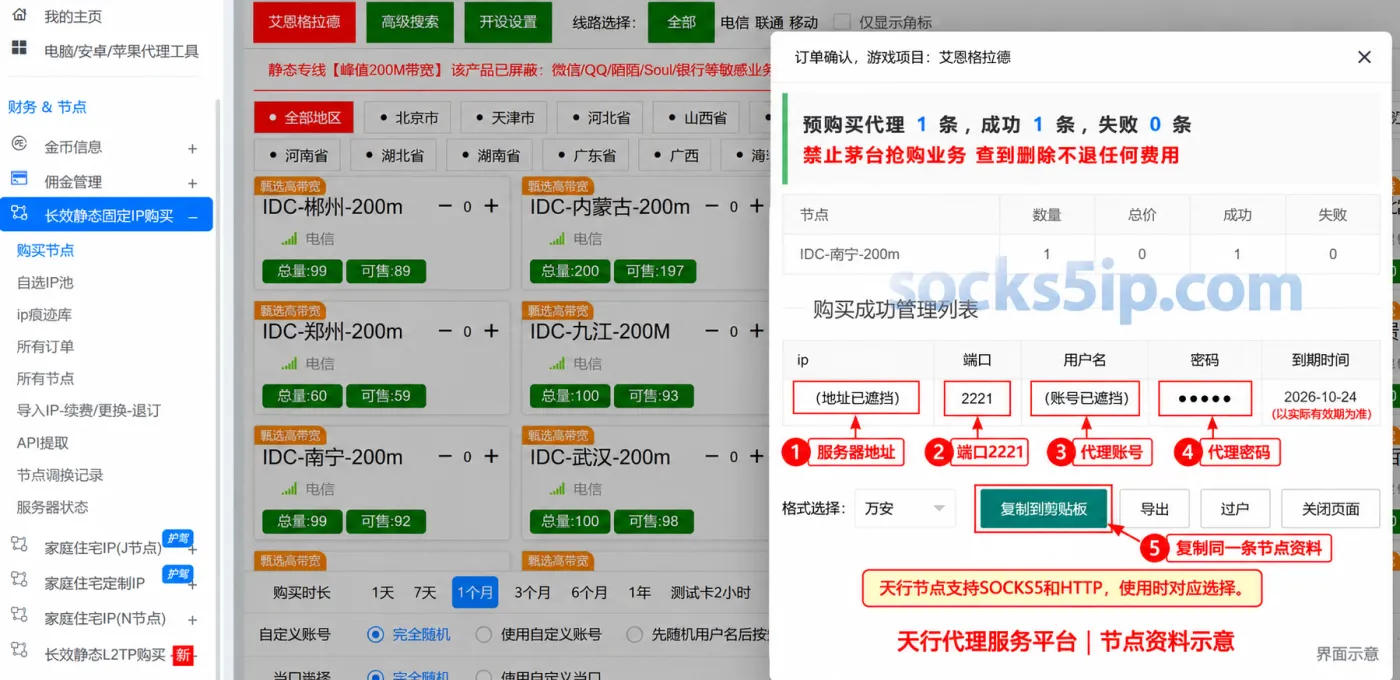Open API提取 in the sidebar
The height and width of the screenshot is (680, 1400).
coord(43,442)
